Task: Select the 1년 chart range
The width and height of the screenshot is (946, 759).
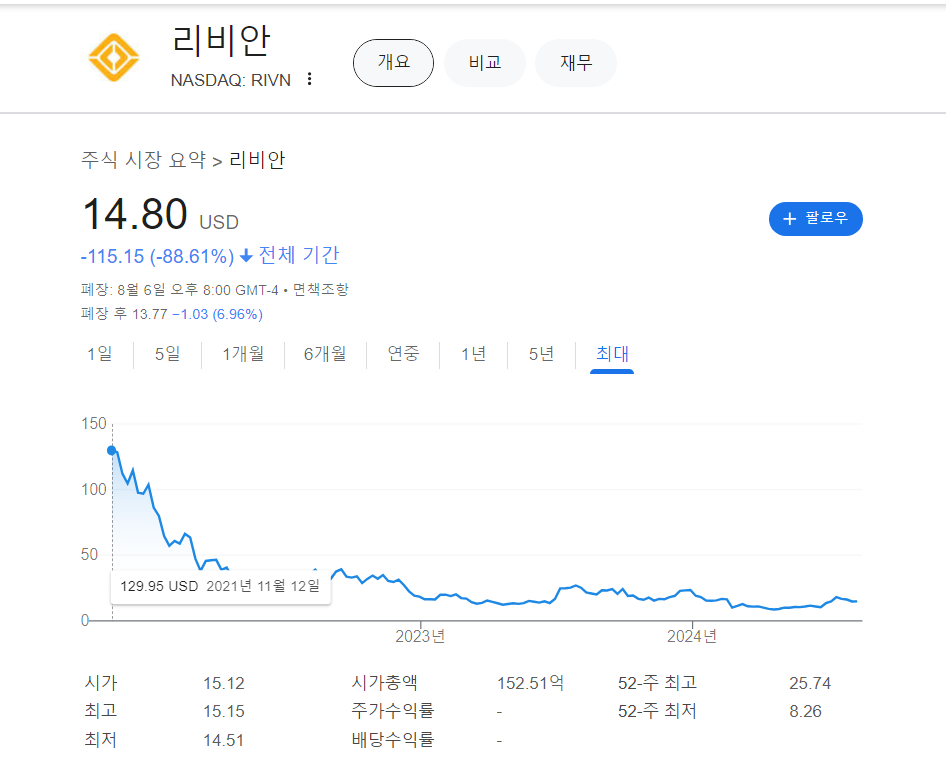Action: coord(474,354)
